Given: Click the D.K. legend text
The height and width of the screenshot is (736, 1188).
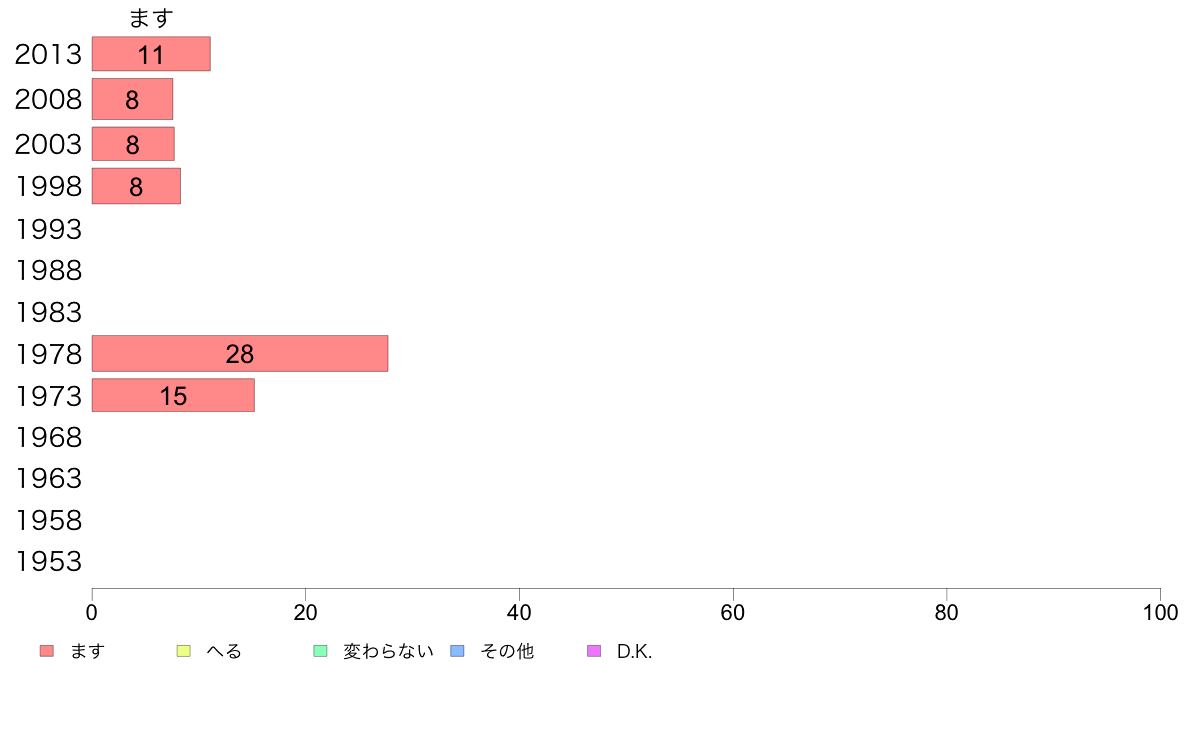Looking at the screenshot, I should point(634,651).
